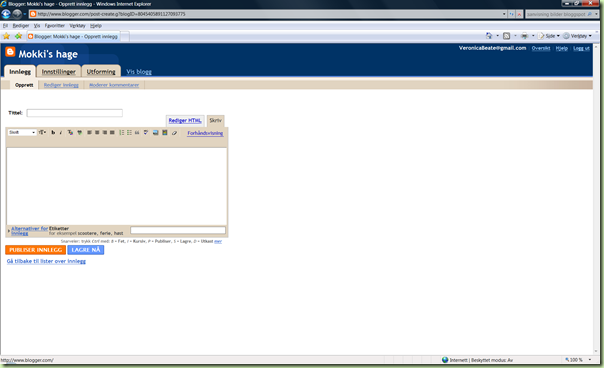Open the Vis menu

coord(37,26)
